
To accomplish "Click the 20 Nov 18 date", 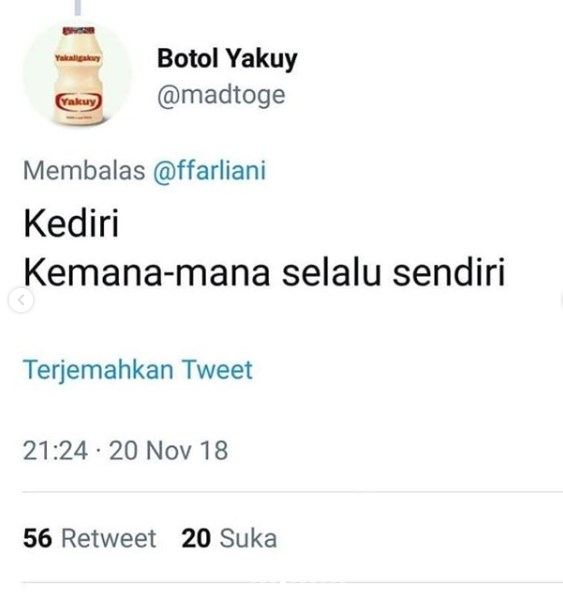I will (169, 450).
